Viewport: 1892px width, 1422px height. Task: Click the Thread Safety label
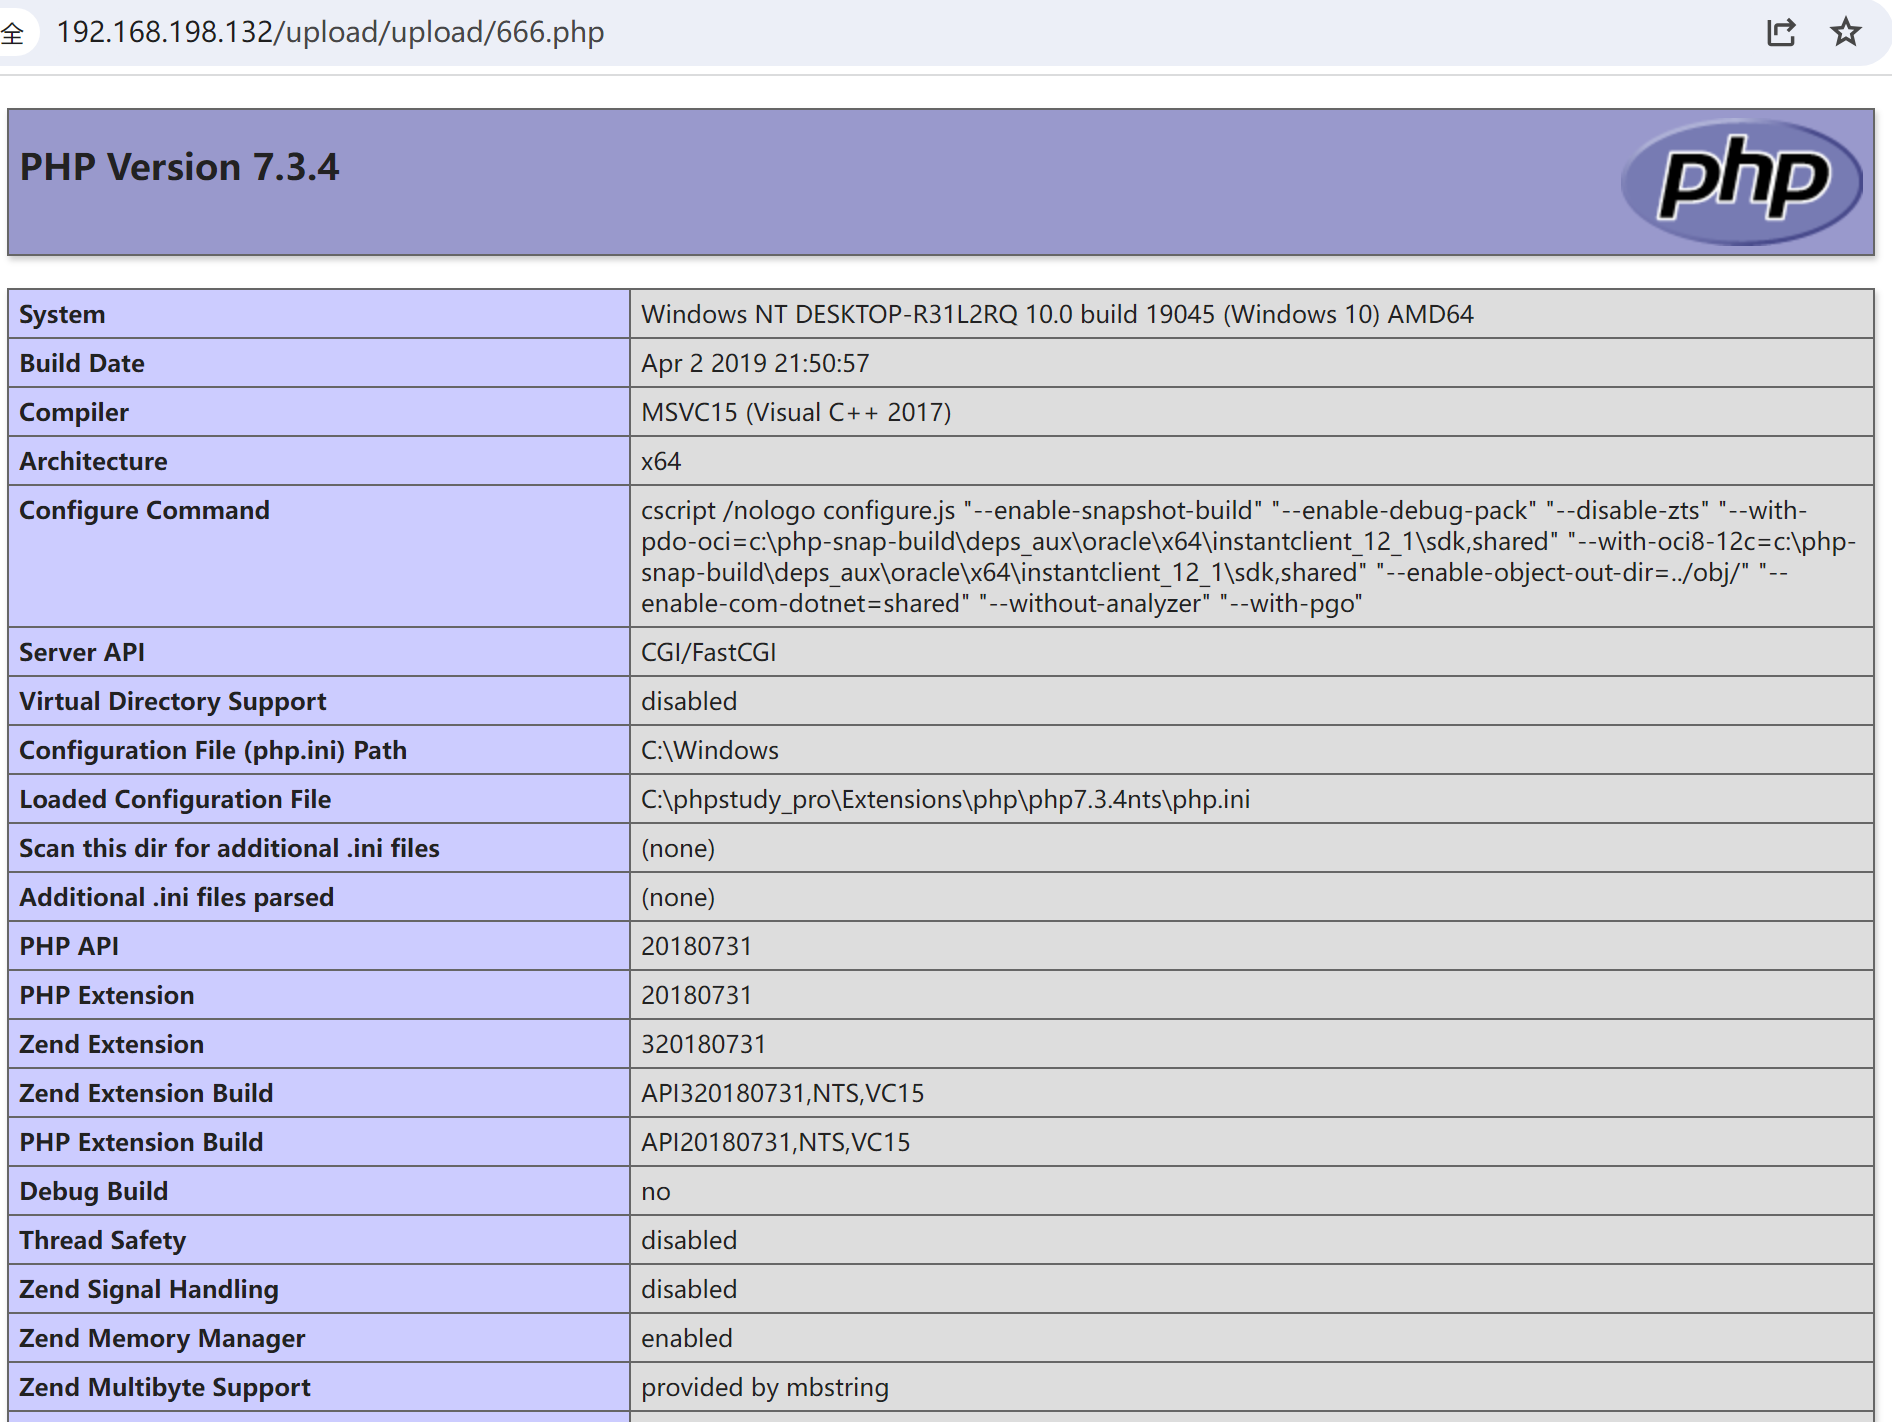click(x=103, y=1240)
